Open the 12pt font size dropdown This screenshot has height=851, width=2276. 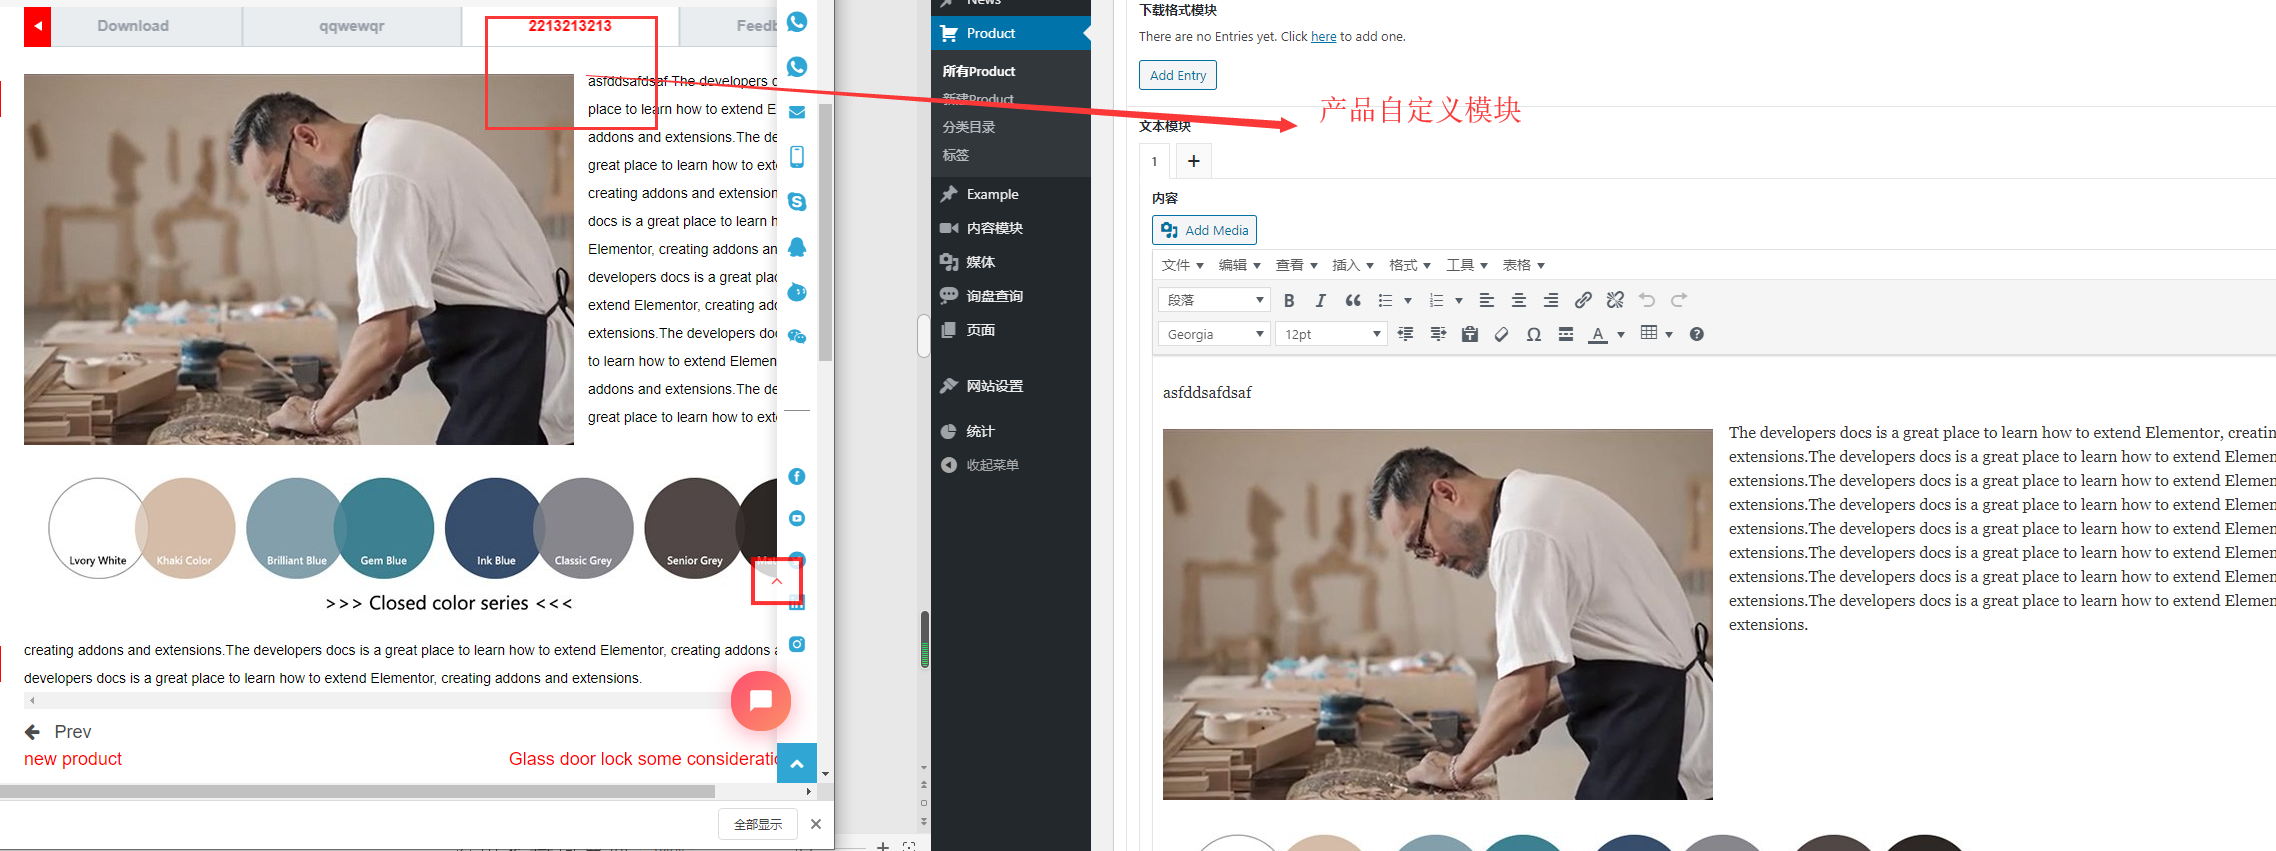1331,334
